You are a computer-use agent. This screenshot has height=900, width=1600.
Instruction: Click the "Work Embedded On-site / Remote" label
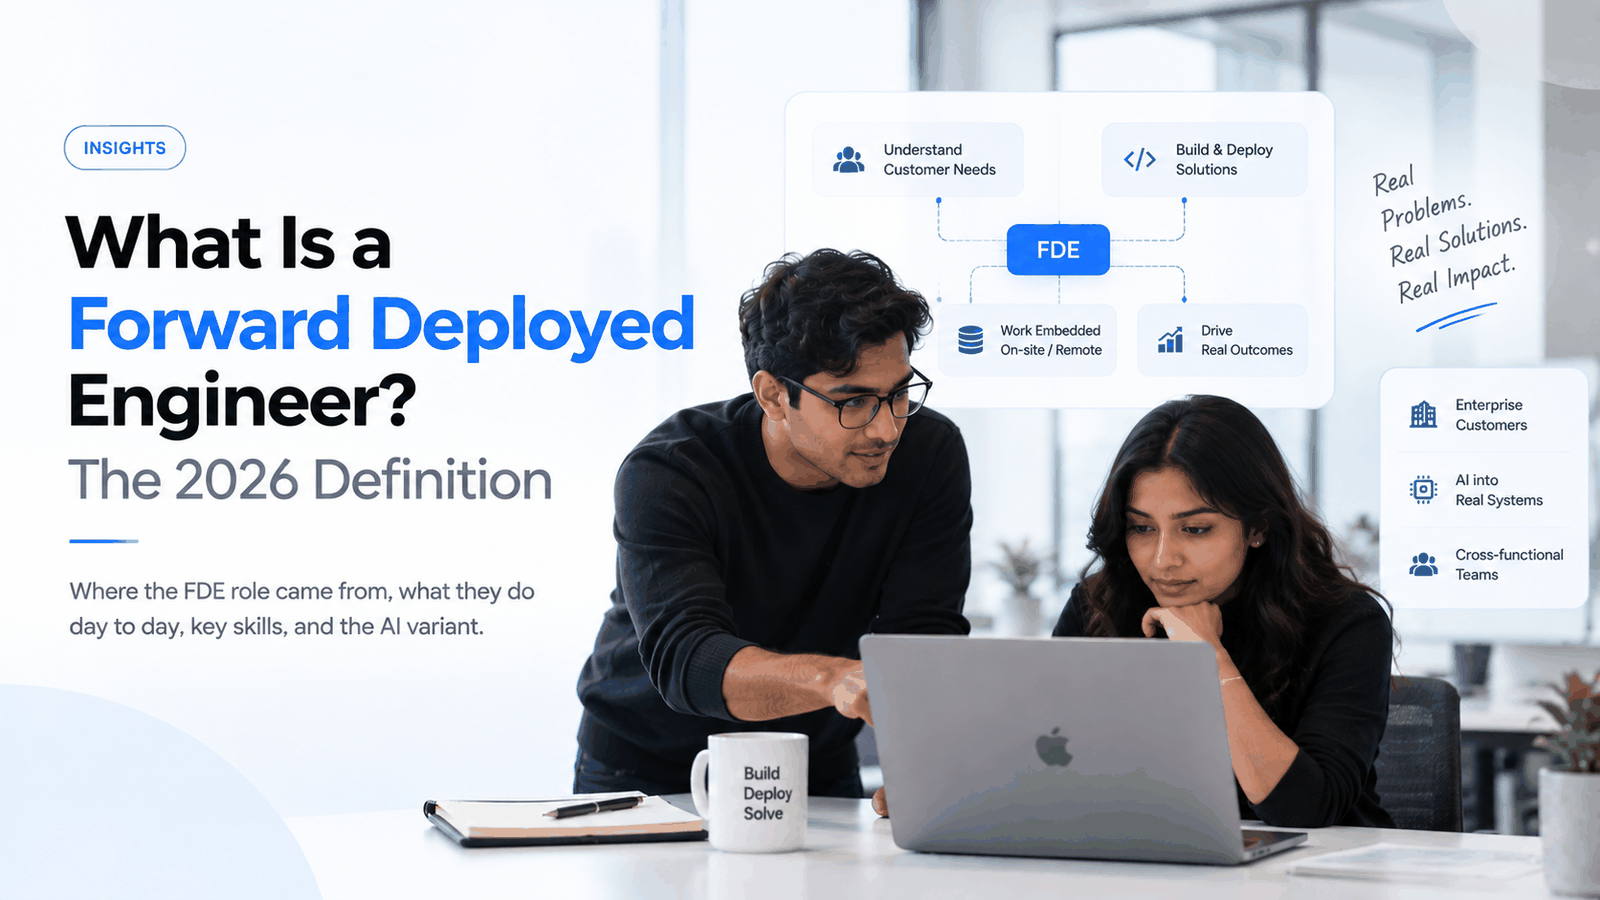pos(1051,340)
